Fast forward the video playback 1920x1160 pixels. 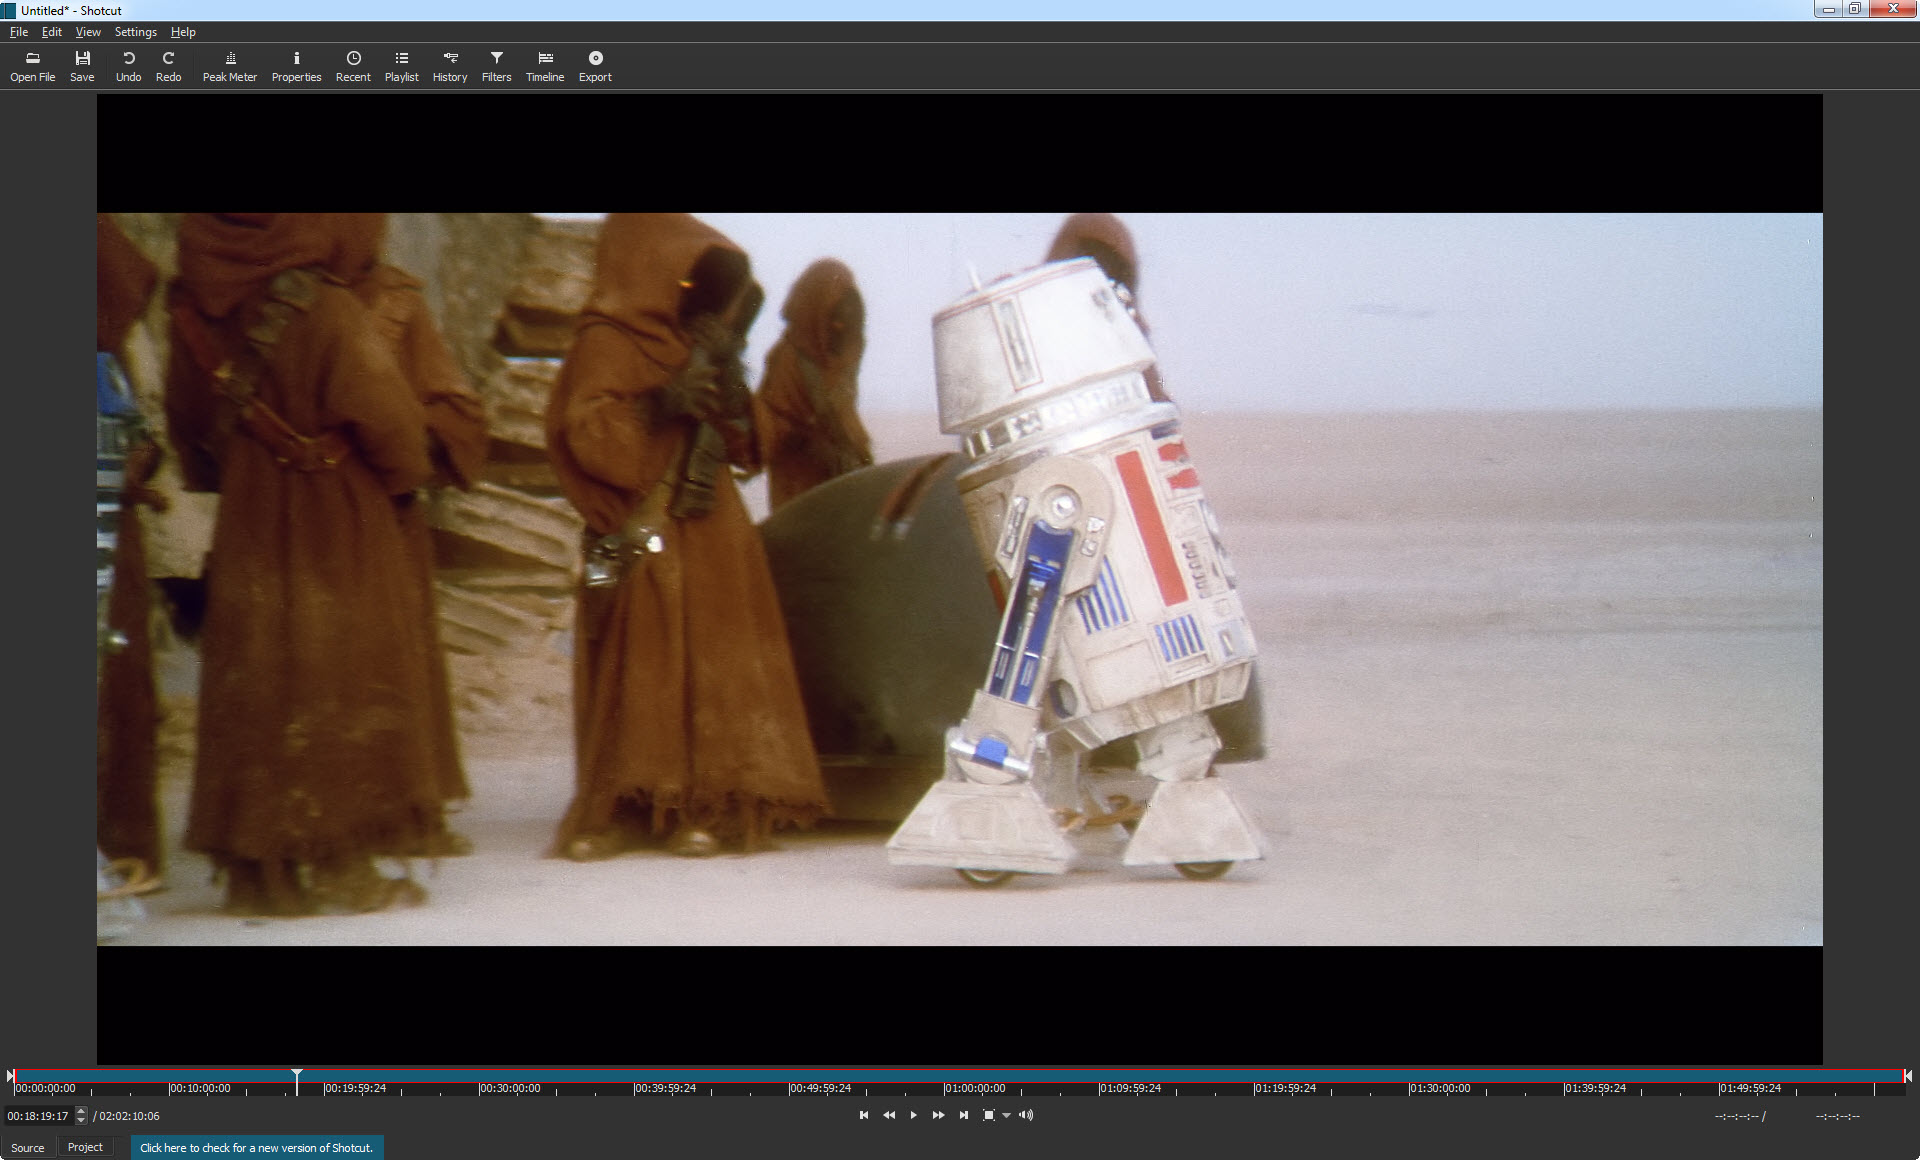tap(938, 1115)
